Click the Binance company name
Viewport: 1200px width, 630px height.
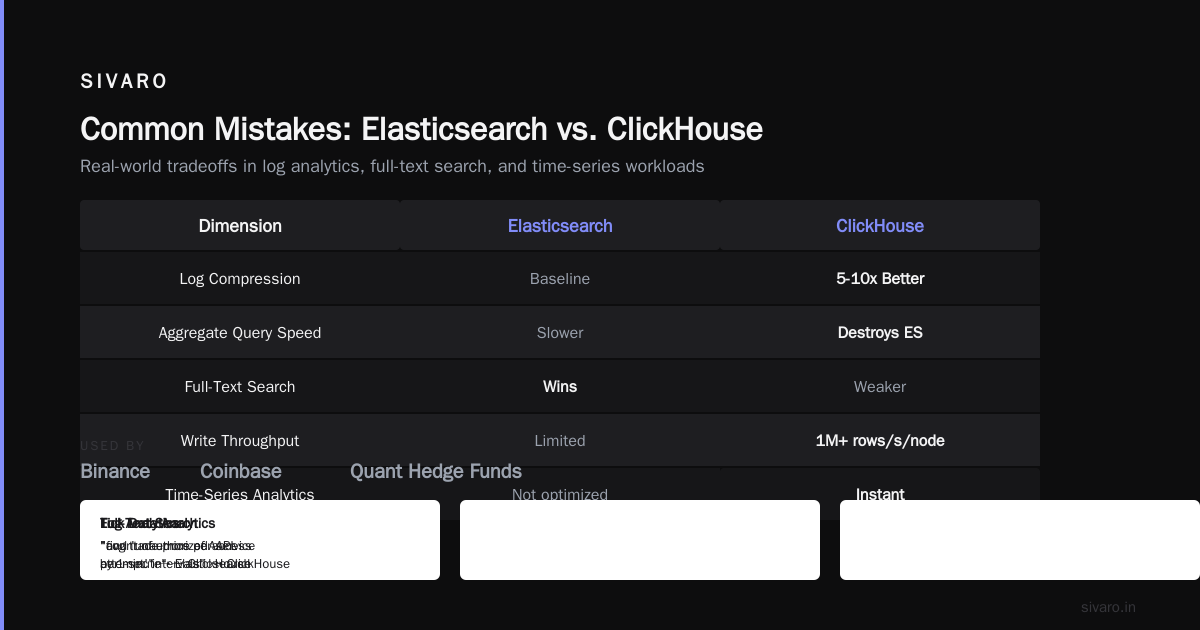[115, 471]
